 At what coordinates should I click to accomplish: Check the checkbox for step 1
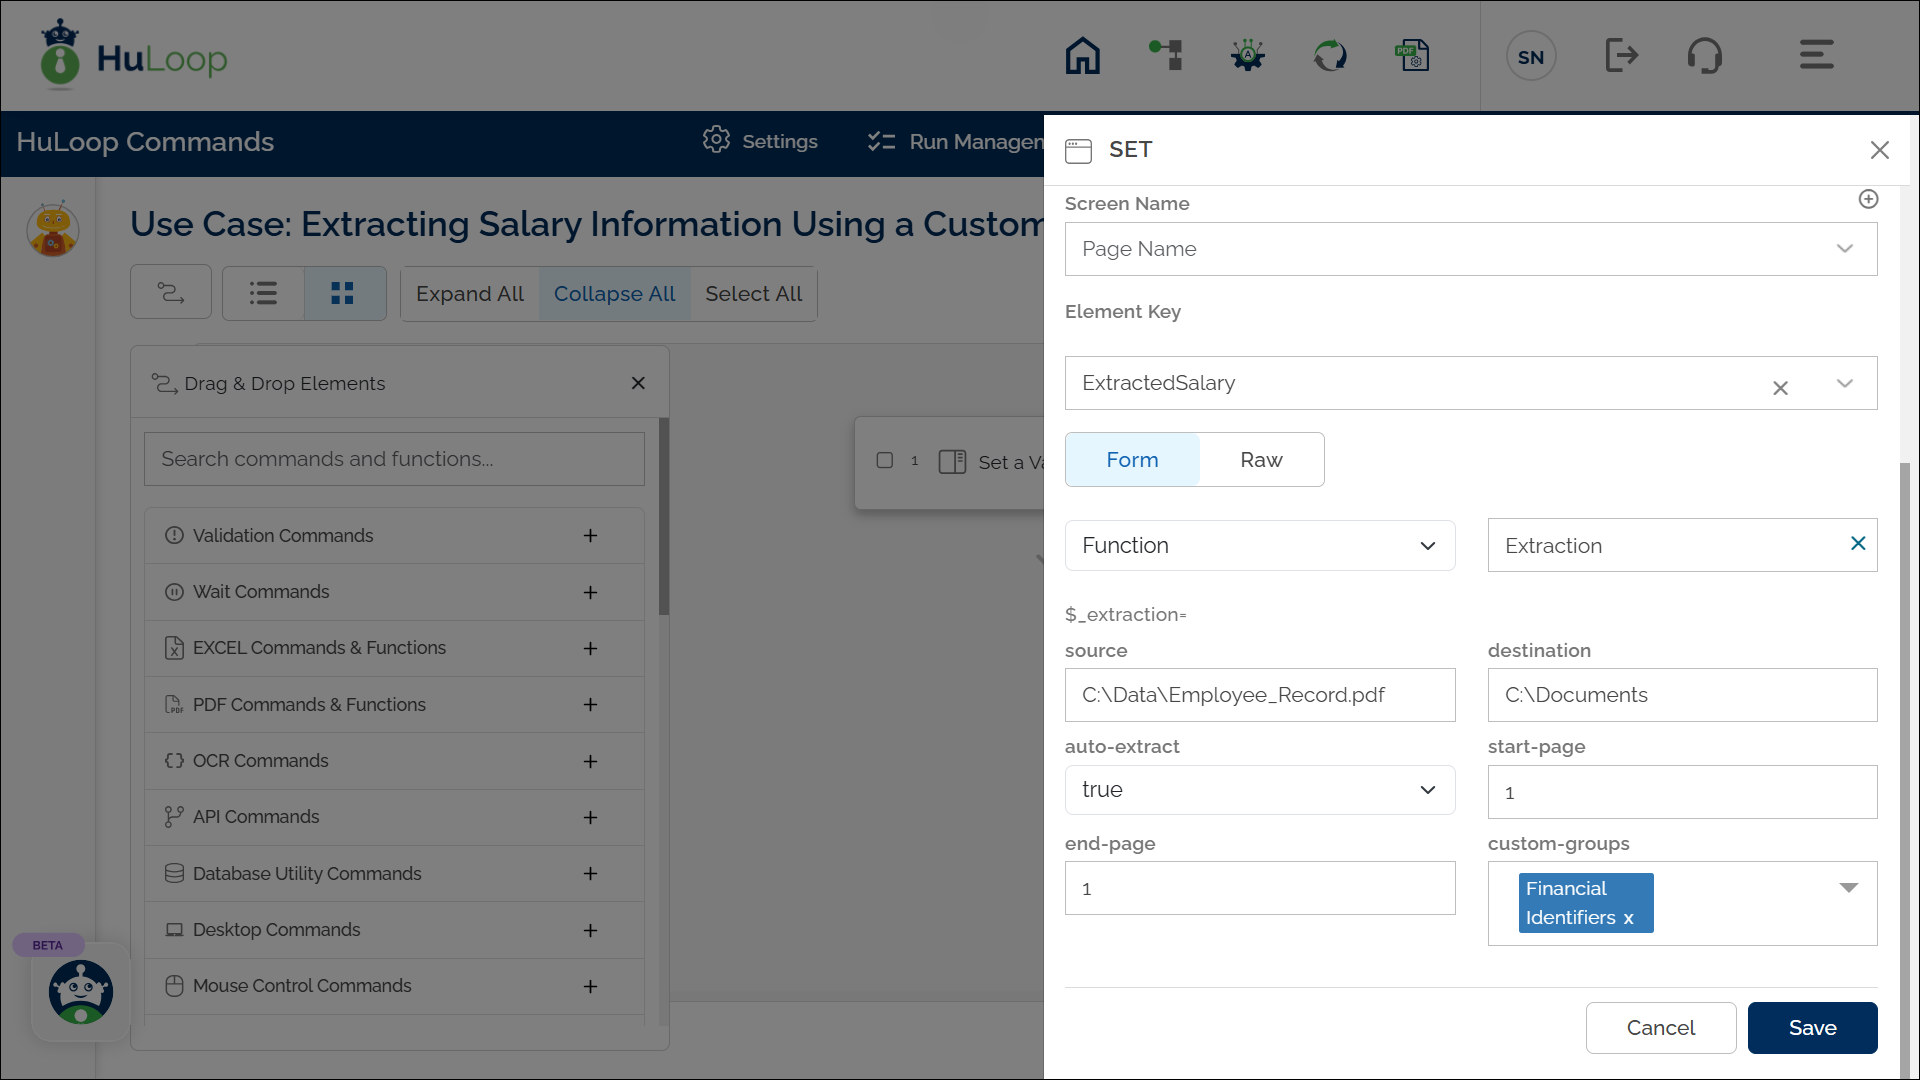click(x=885, y=461)
